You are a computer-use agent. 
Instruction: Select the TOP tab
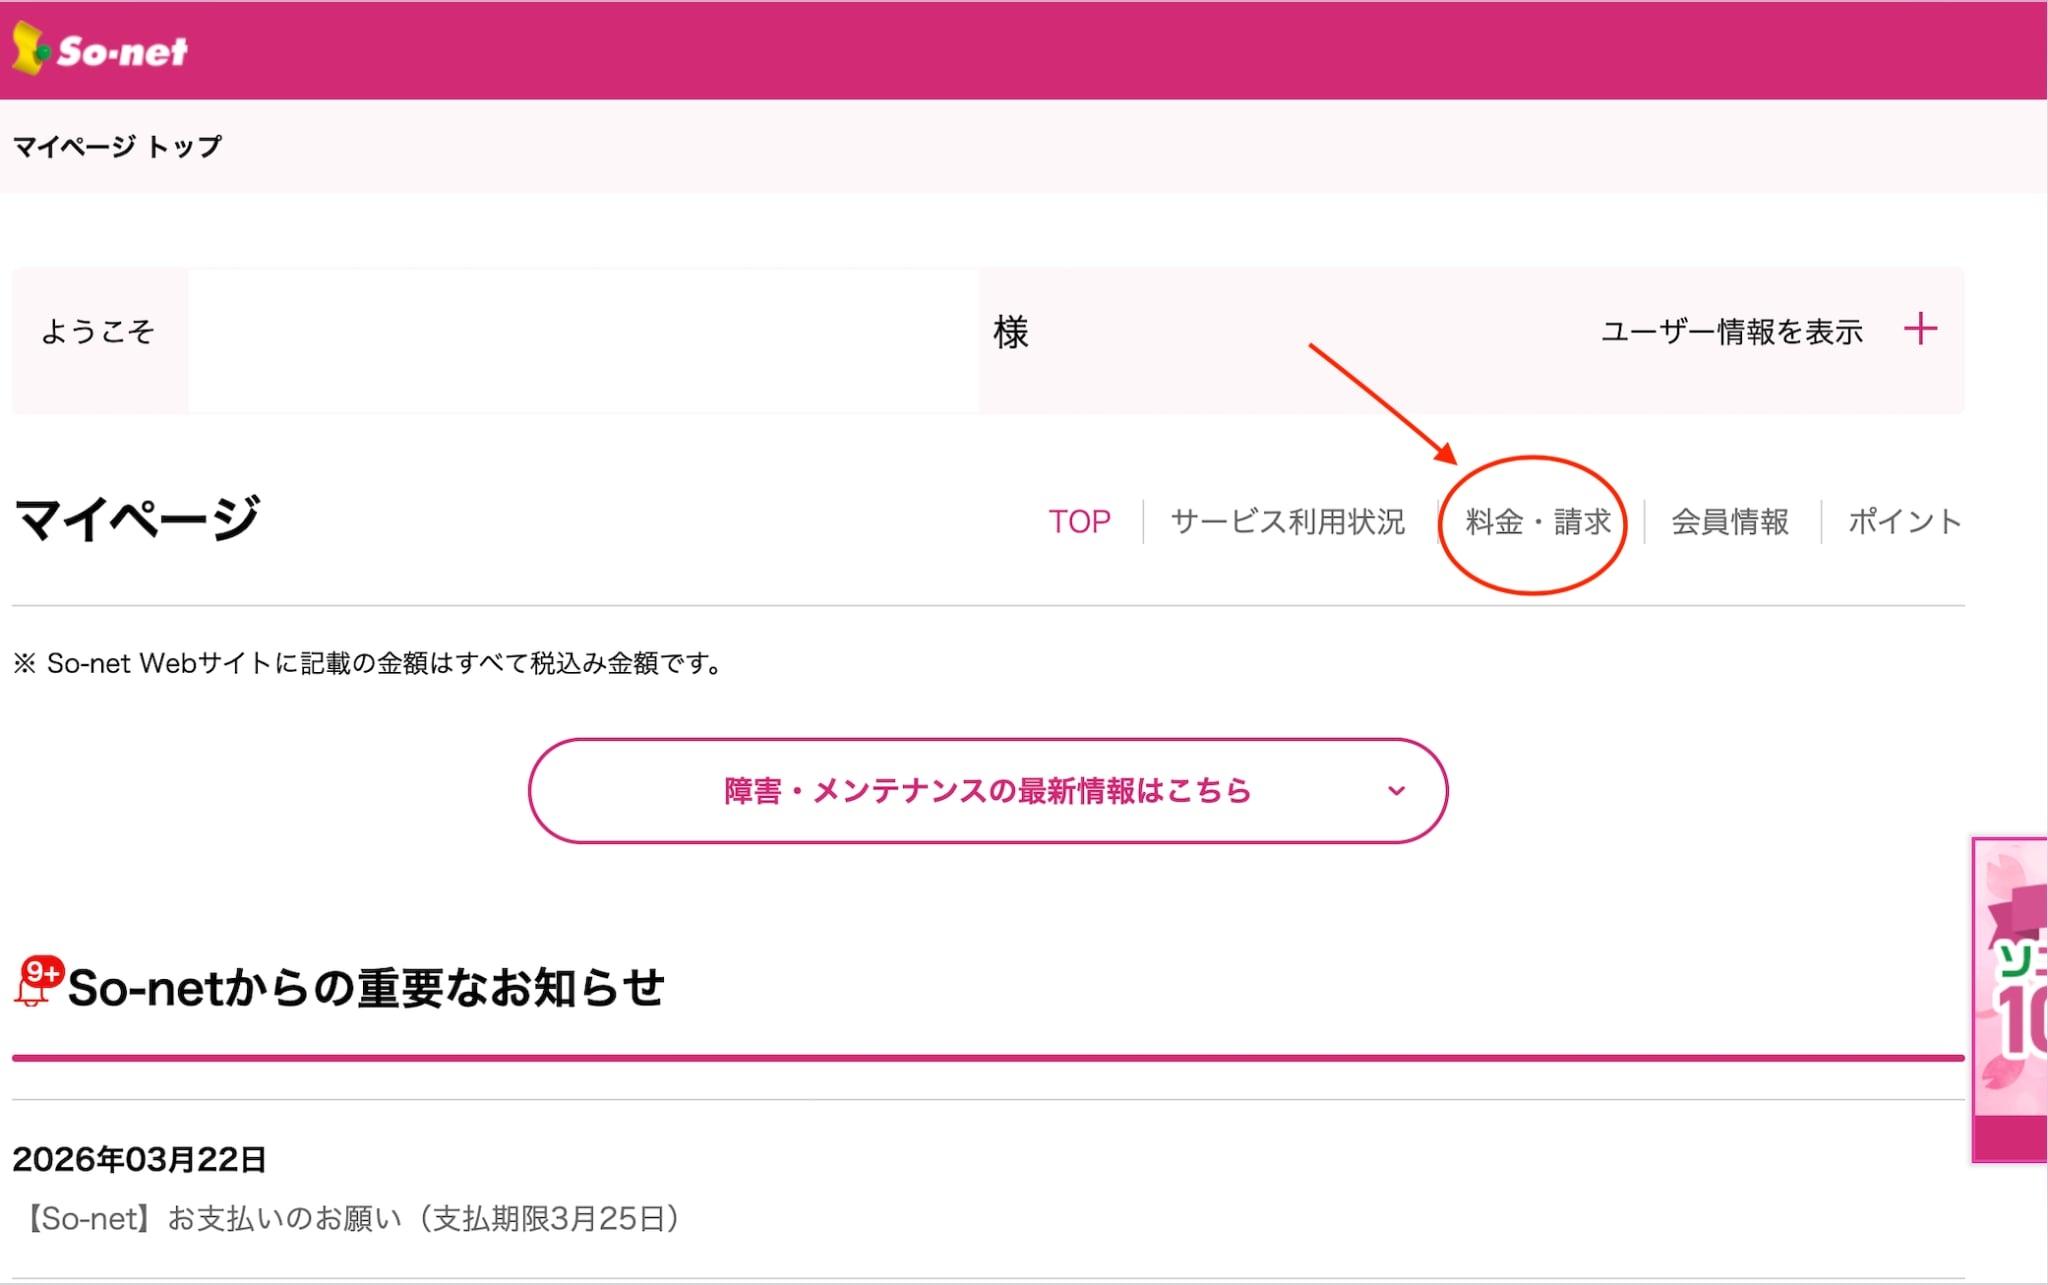(x=1079, y=521)
